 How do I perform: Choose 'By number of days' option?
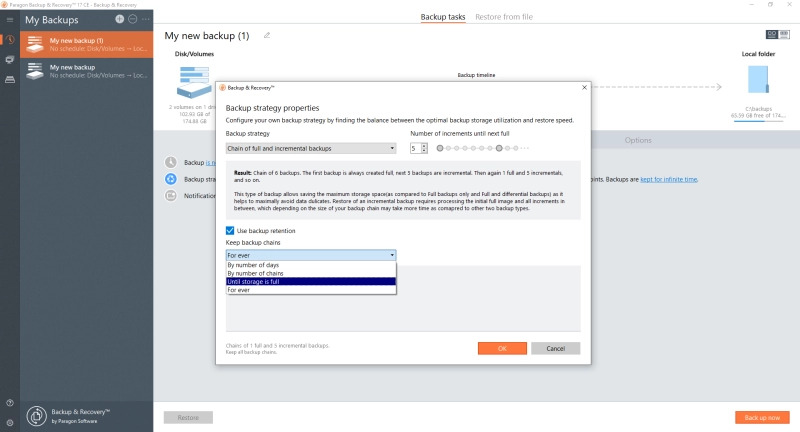(311, 265)
